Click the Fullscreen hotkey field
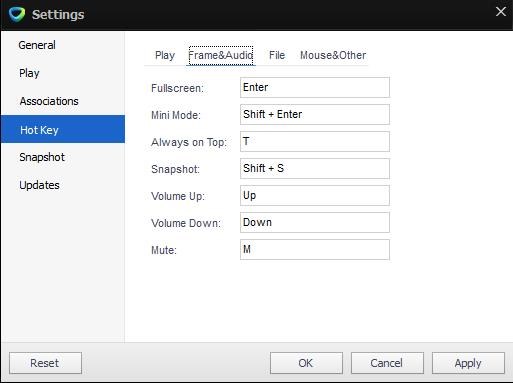This screenshot has width=513, height=383. coord(315,87)
